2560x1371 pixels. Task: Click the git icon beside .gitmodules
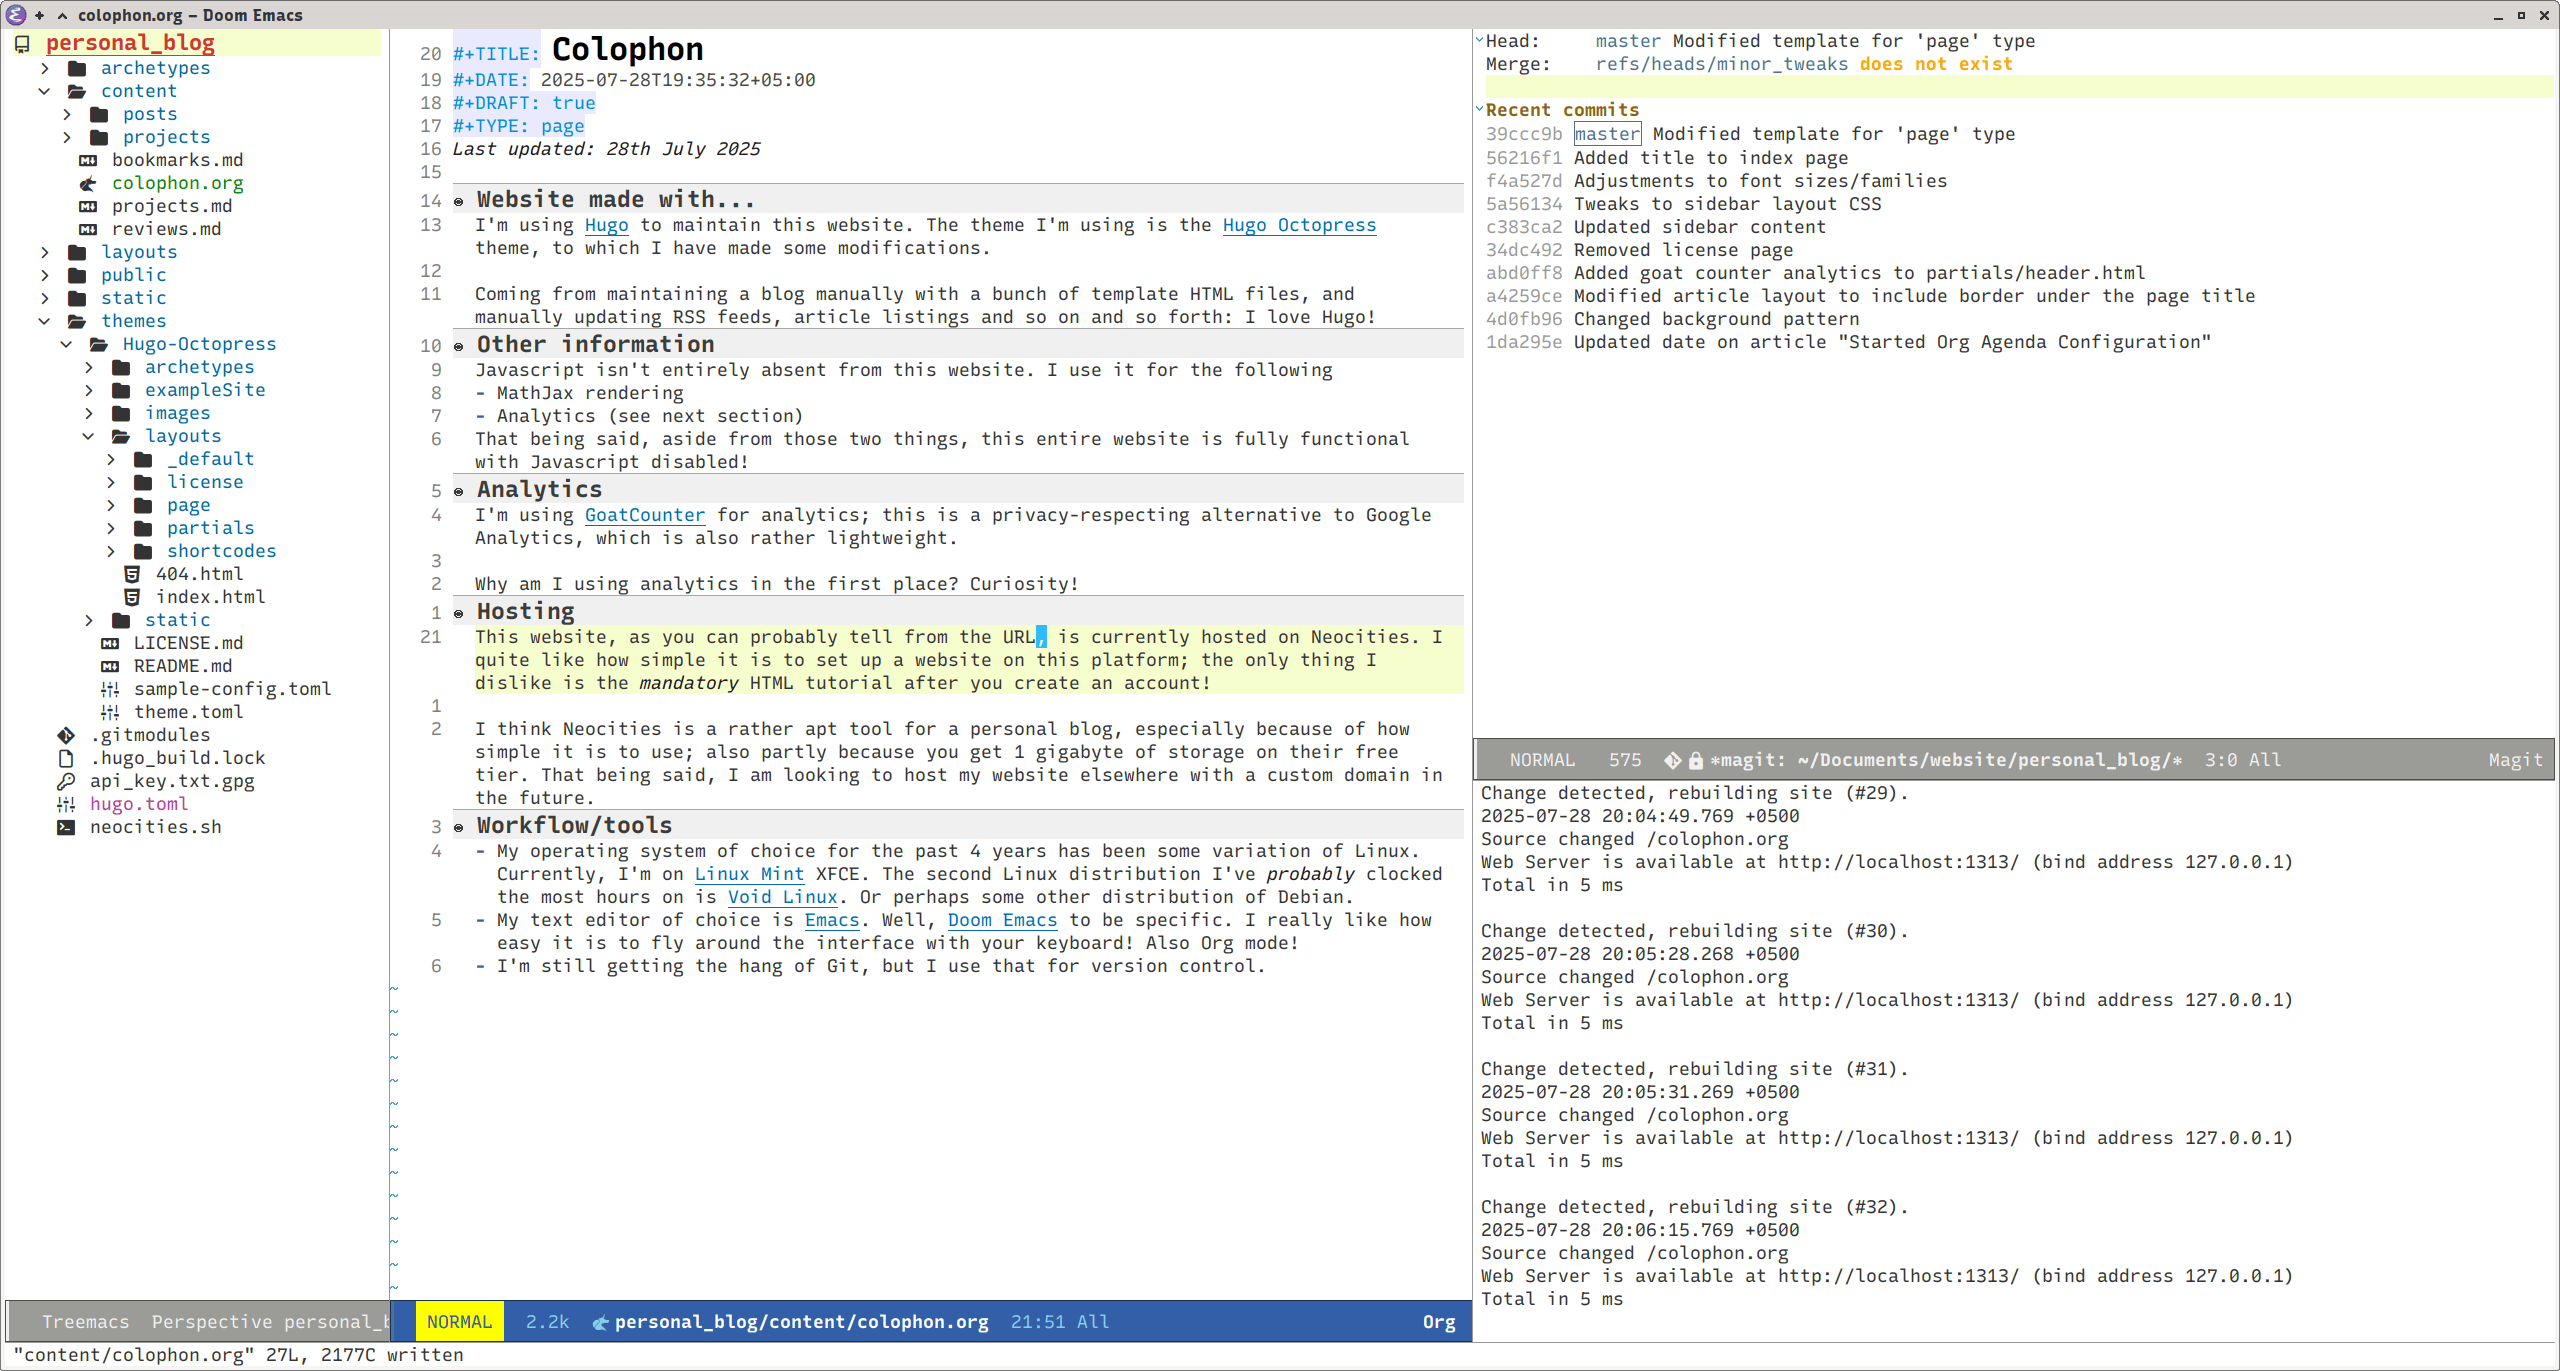[x=66, y=735]
